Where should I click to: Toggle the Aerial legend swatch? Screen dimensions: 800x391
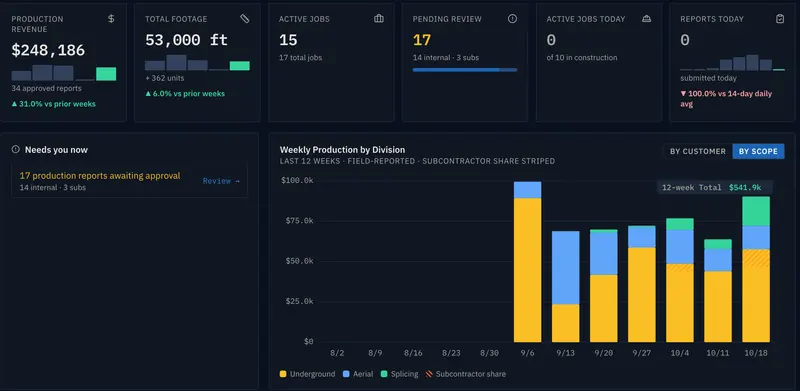click(x=346, y=374)
